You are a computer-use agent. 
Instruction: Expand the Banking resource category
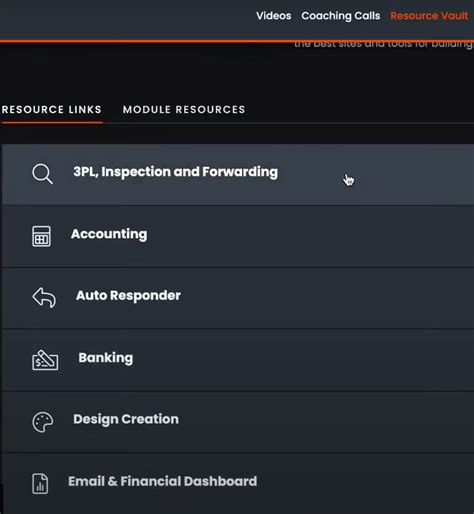point(238,360)
